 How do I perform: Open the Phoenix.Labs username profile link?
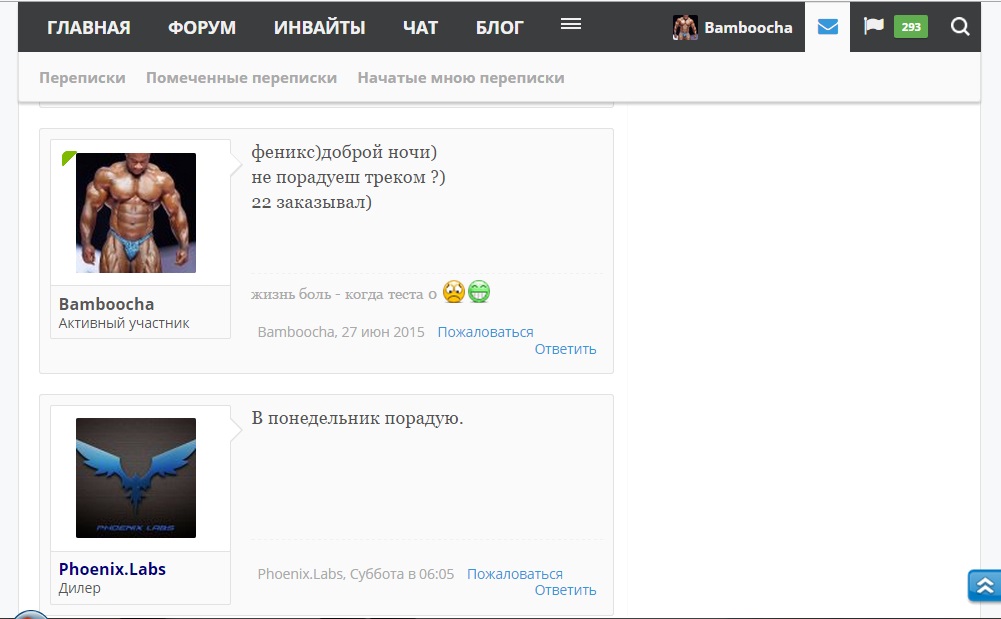click(x=112, y=569)
